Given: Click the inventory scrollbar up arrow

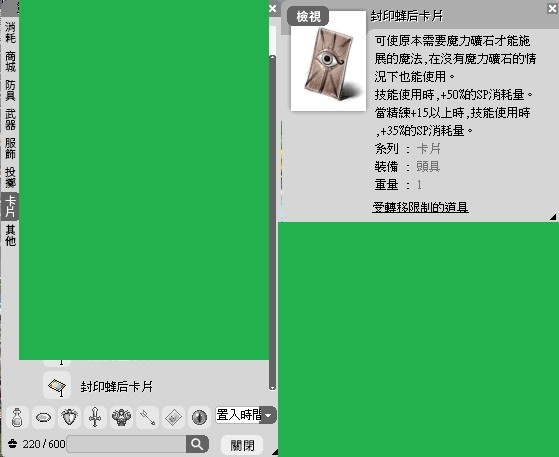Looking at the screenshot, I should point(272,57).
